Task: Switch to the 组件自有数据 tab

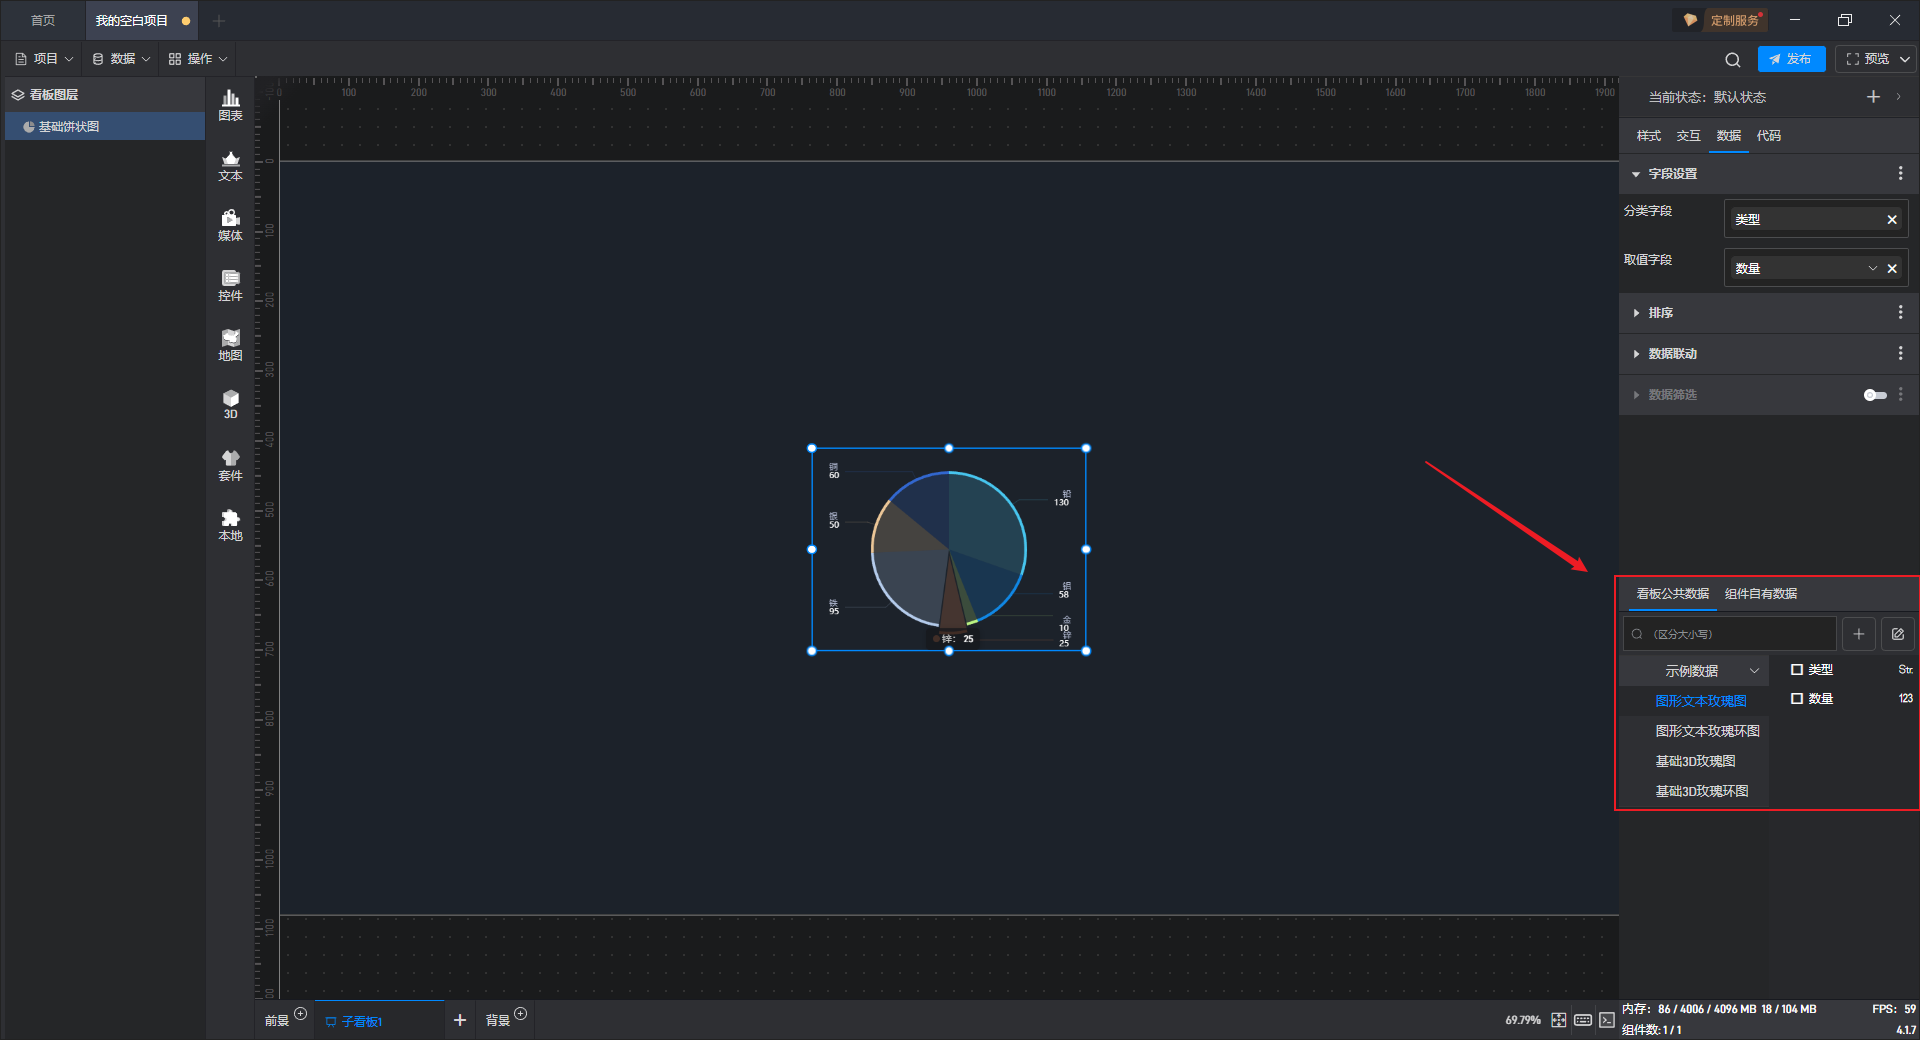Action: coord(1760,594)
